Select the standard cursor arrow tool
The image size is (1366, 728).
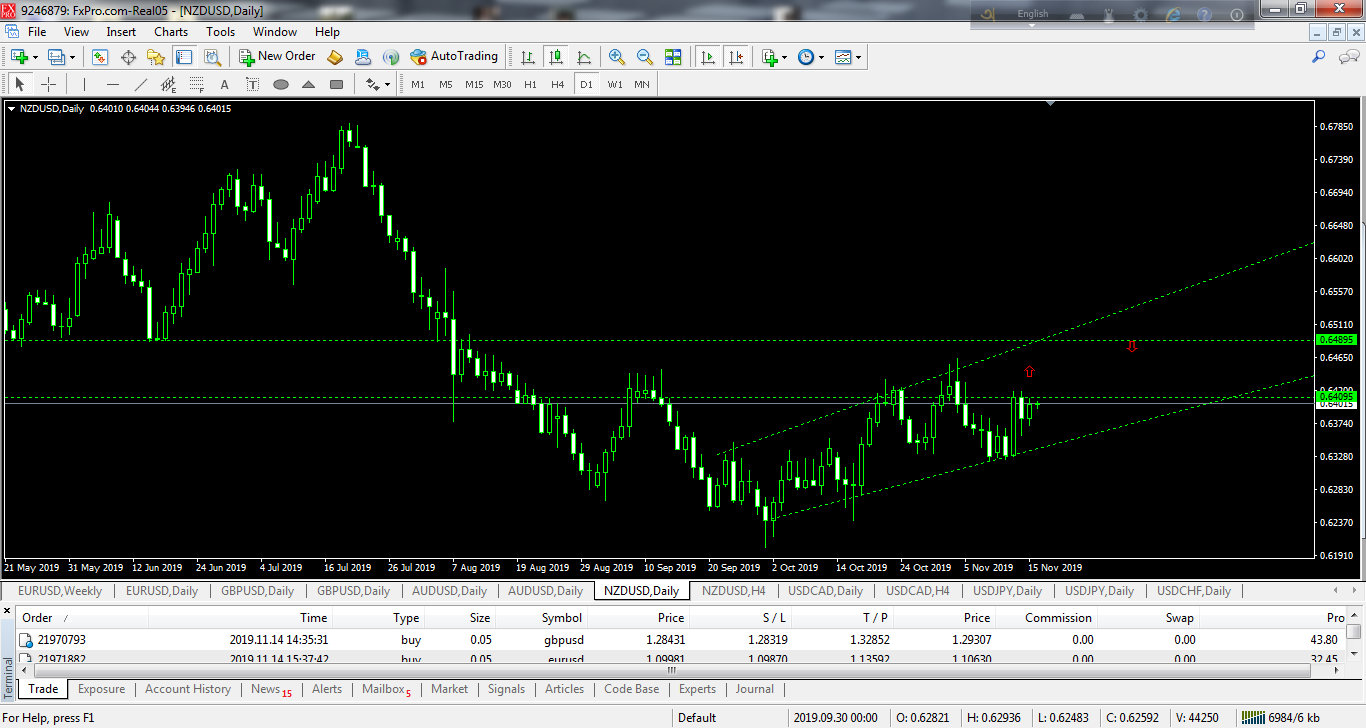click(19, 84)
